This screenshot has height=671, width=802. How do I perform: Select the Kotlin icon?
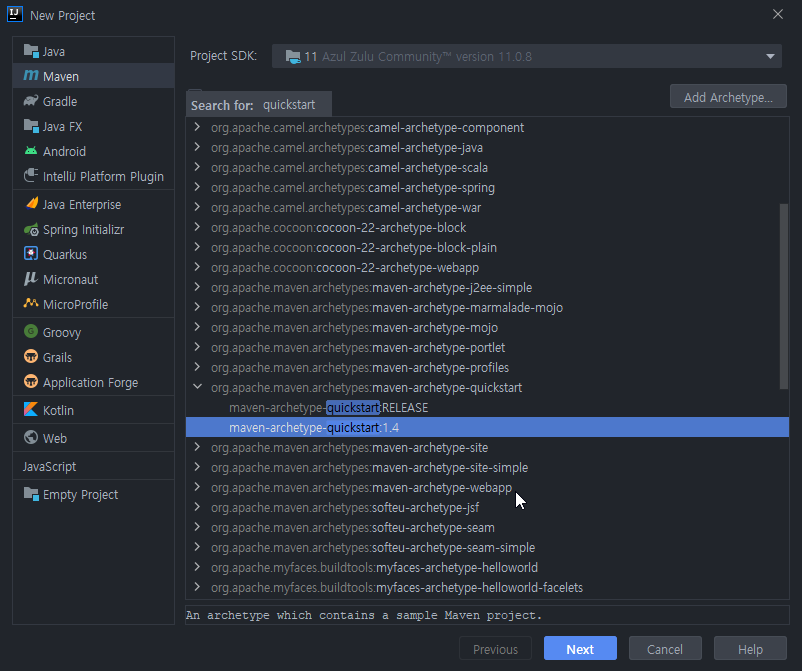point(31,409)
